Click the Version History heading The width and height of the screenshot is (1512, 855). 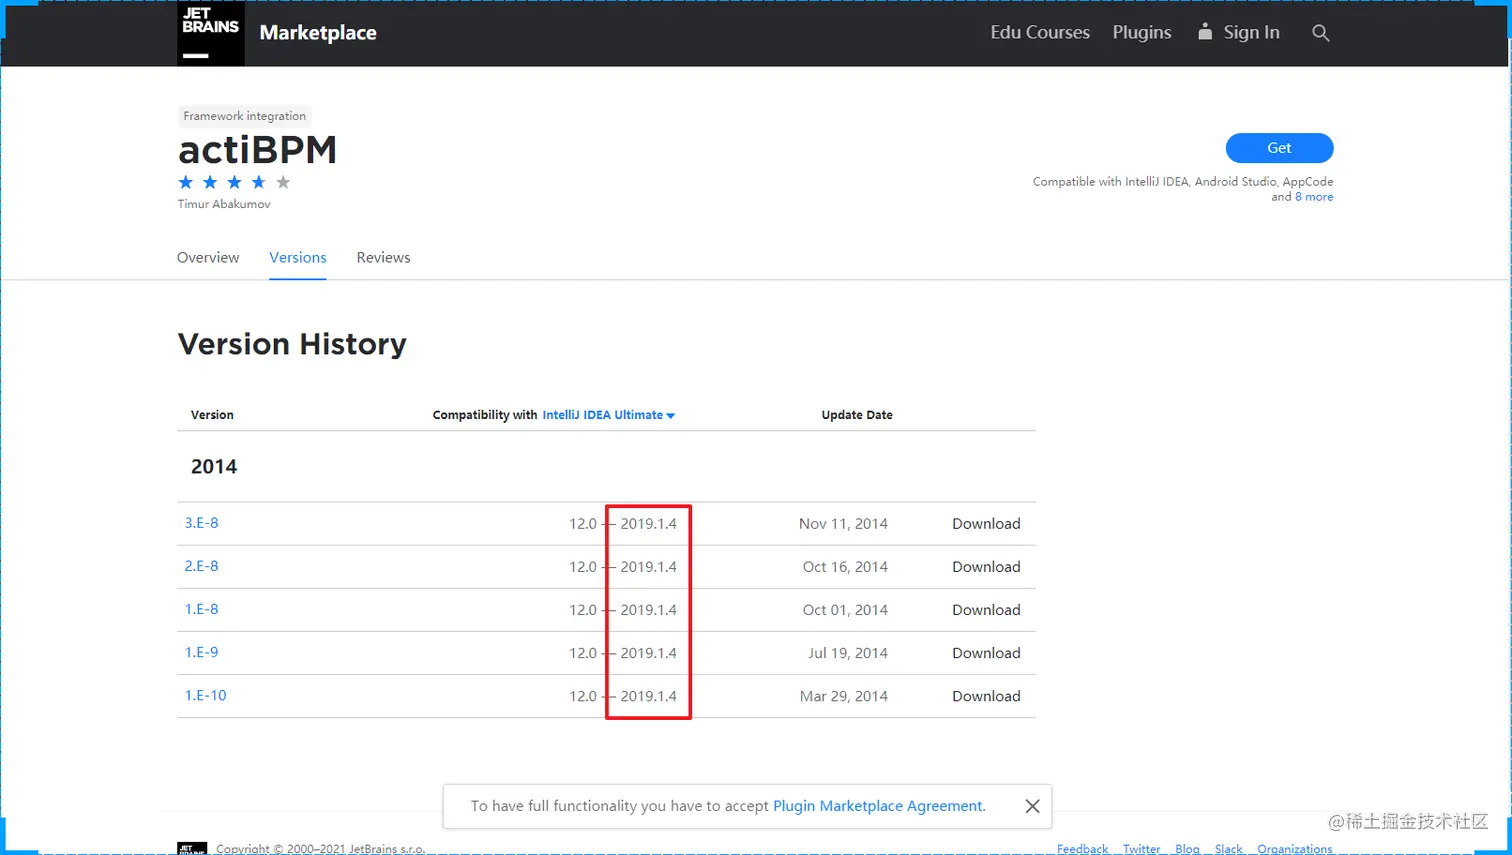(292, 344)
